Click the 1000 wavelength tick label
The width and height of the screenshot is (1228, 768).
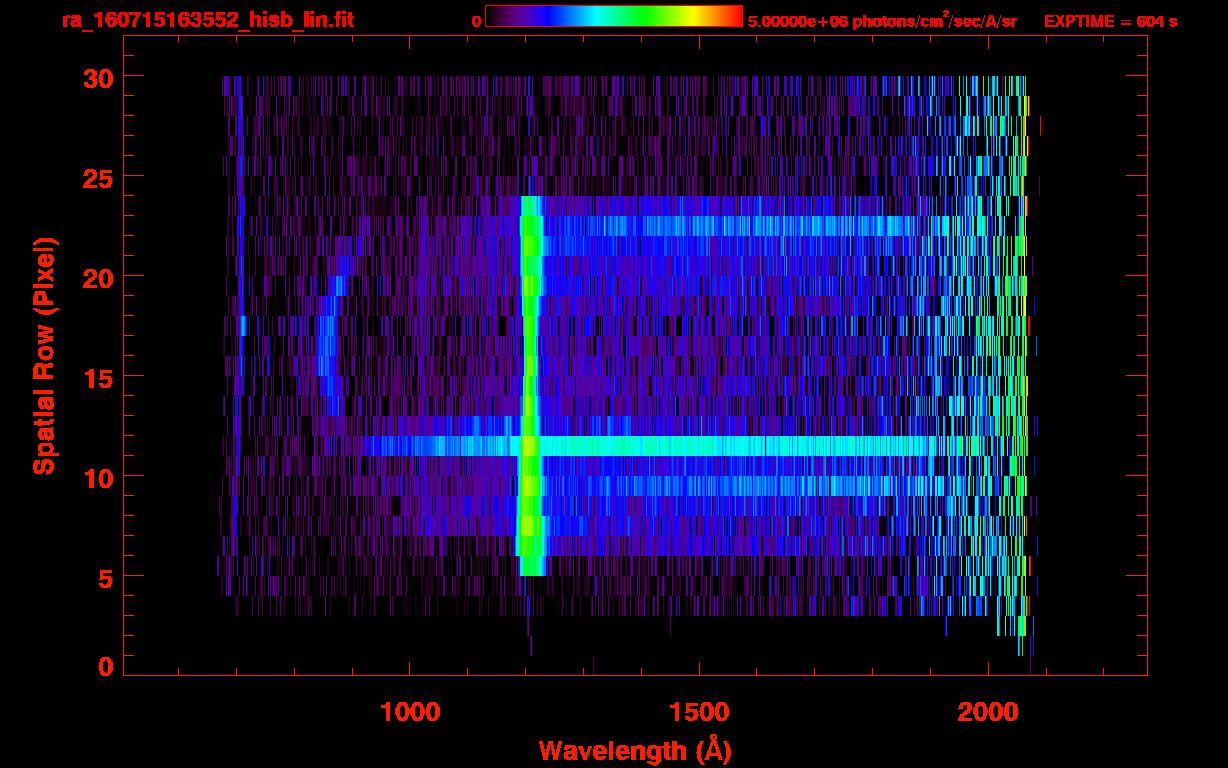coord(410,711)
